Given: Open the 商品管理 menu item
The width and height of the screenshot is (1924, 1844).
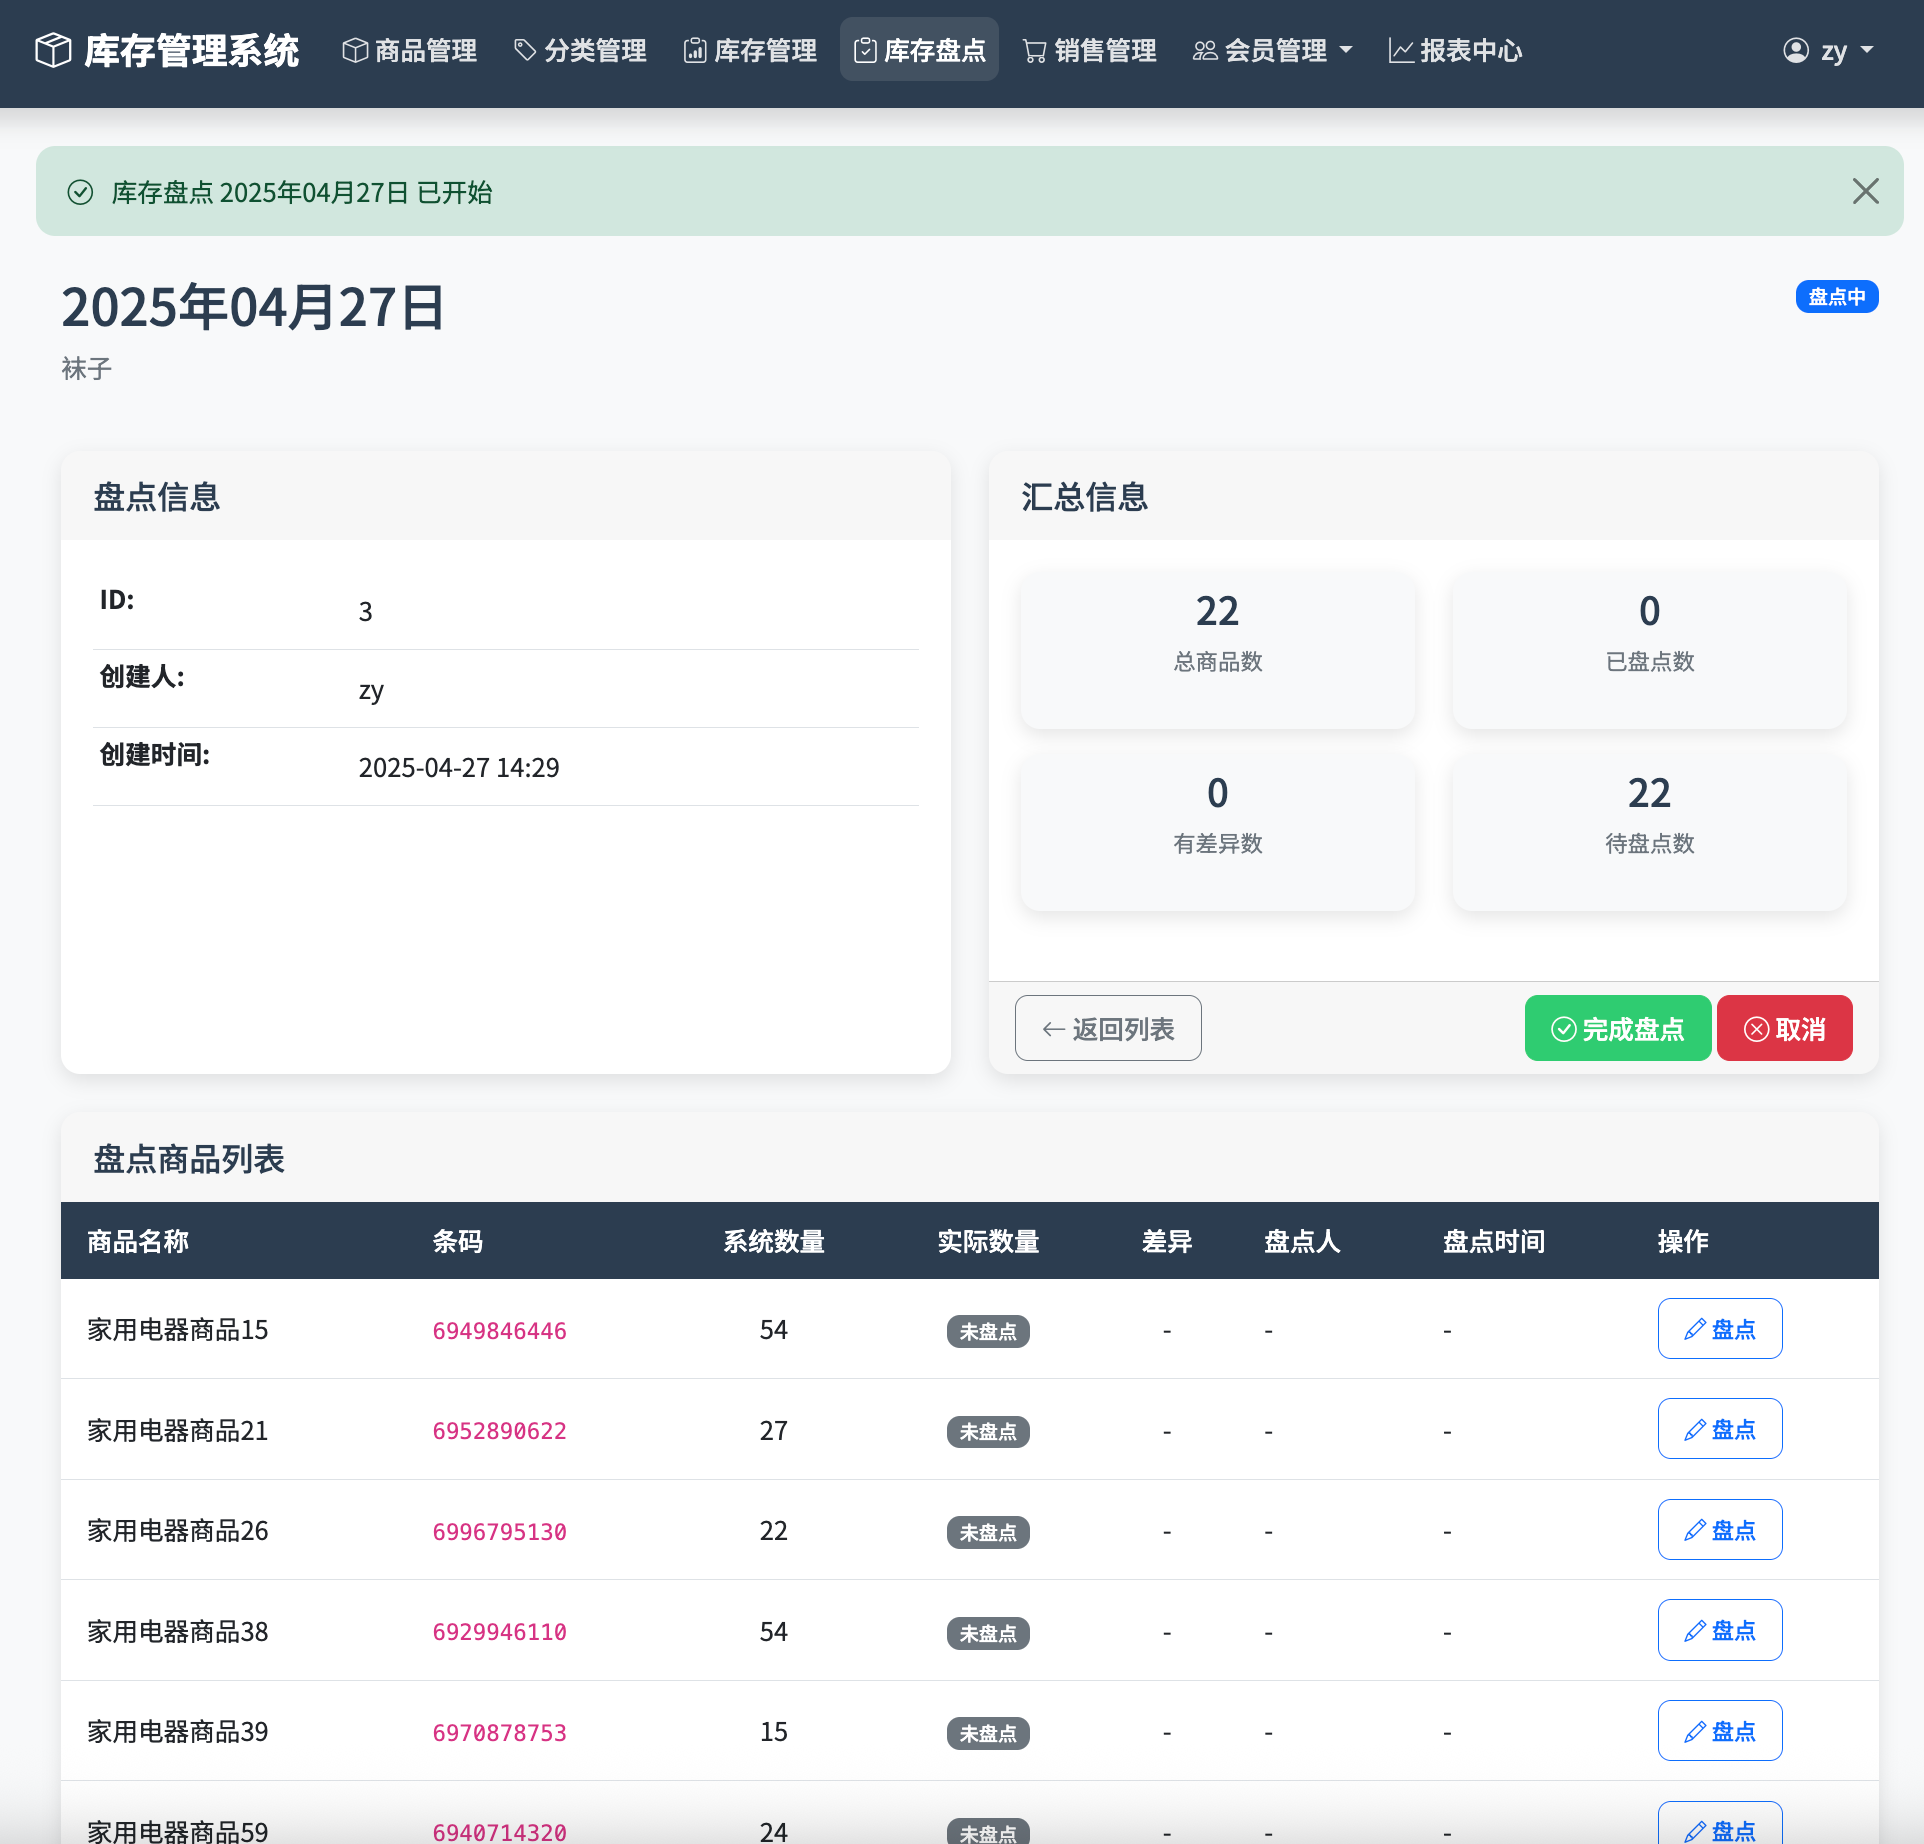Looking at the screenshot, I should click(x=409, y=49).
